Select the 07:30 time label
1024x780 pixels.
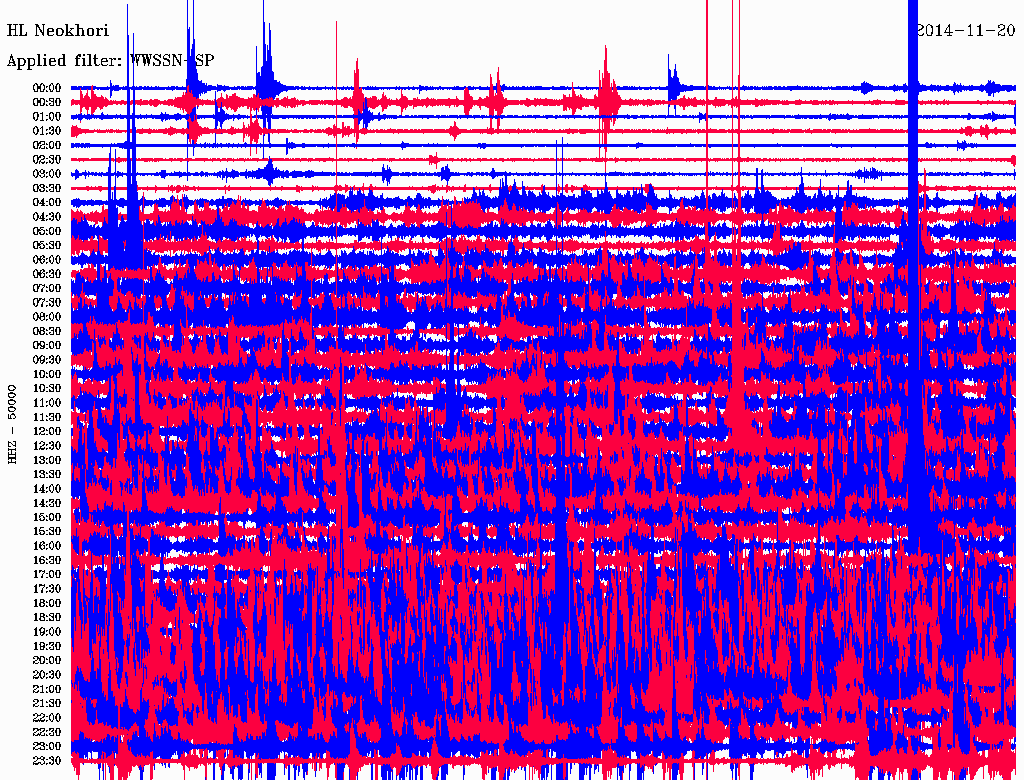(46, 302)
